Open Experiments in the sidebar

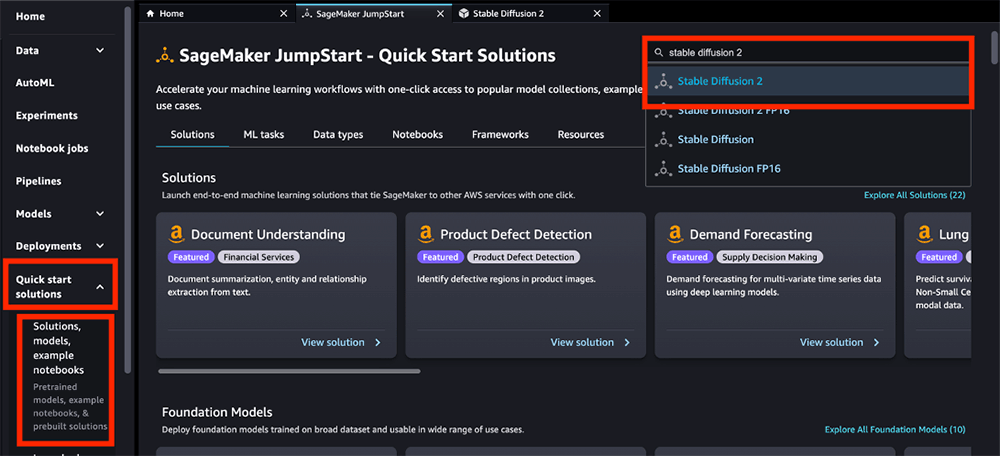tap(47, 115)
